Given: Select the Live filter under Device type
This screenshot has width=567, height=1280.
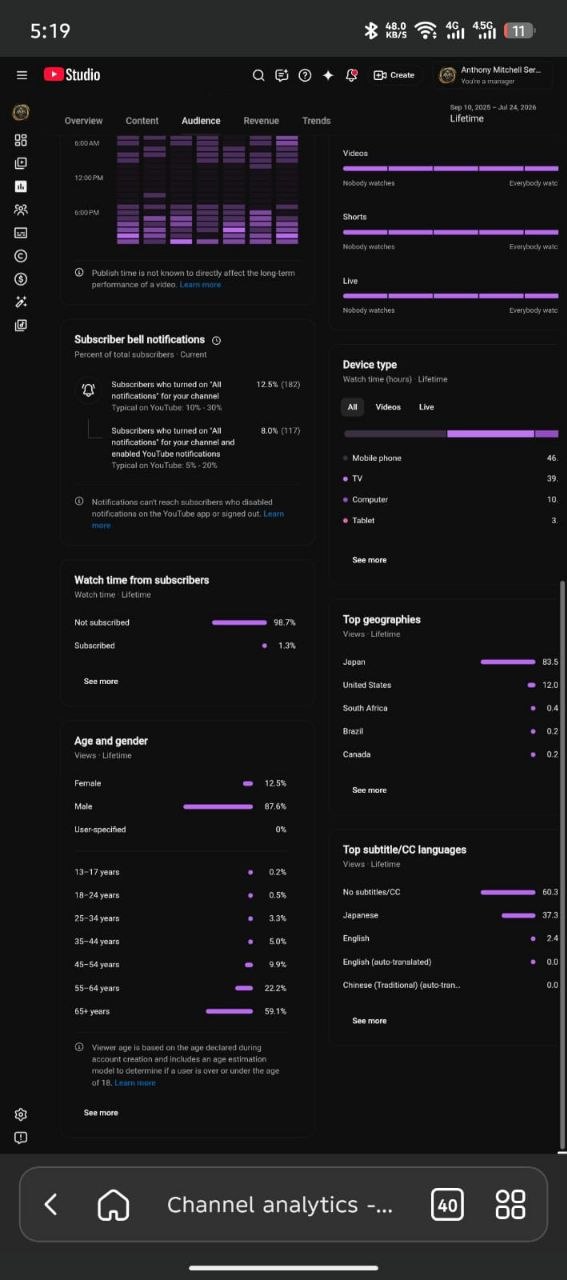Looking at the screenshot, I should 426,407.
